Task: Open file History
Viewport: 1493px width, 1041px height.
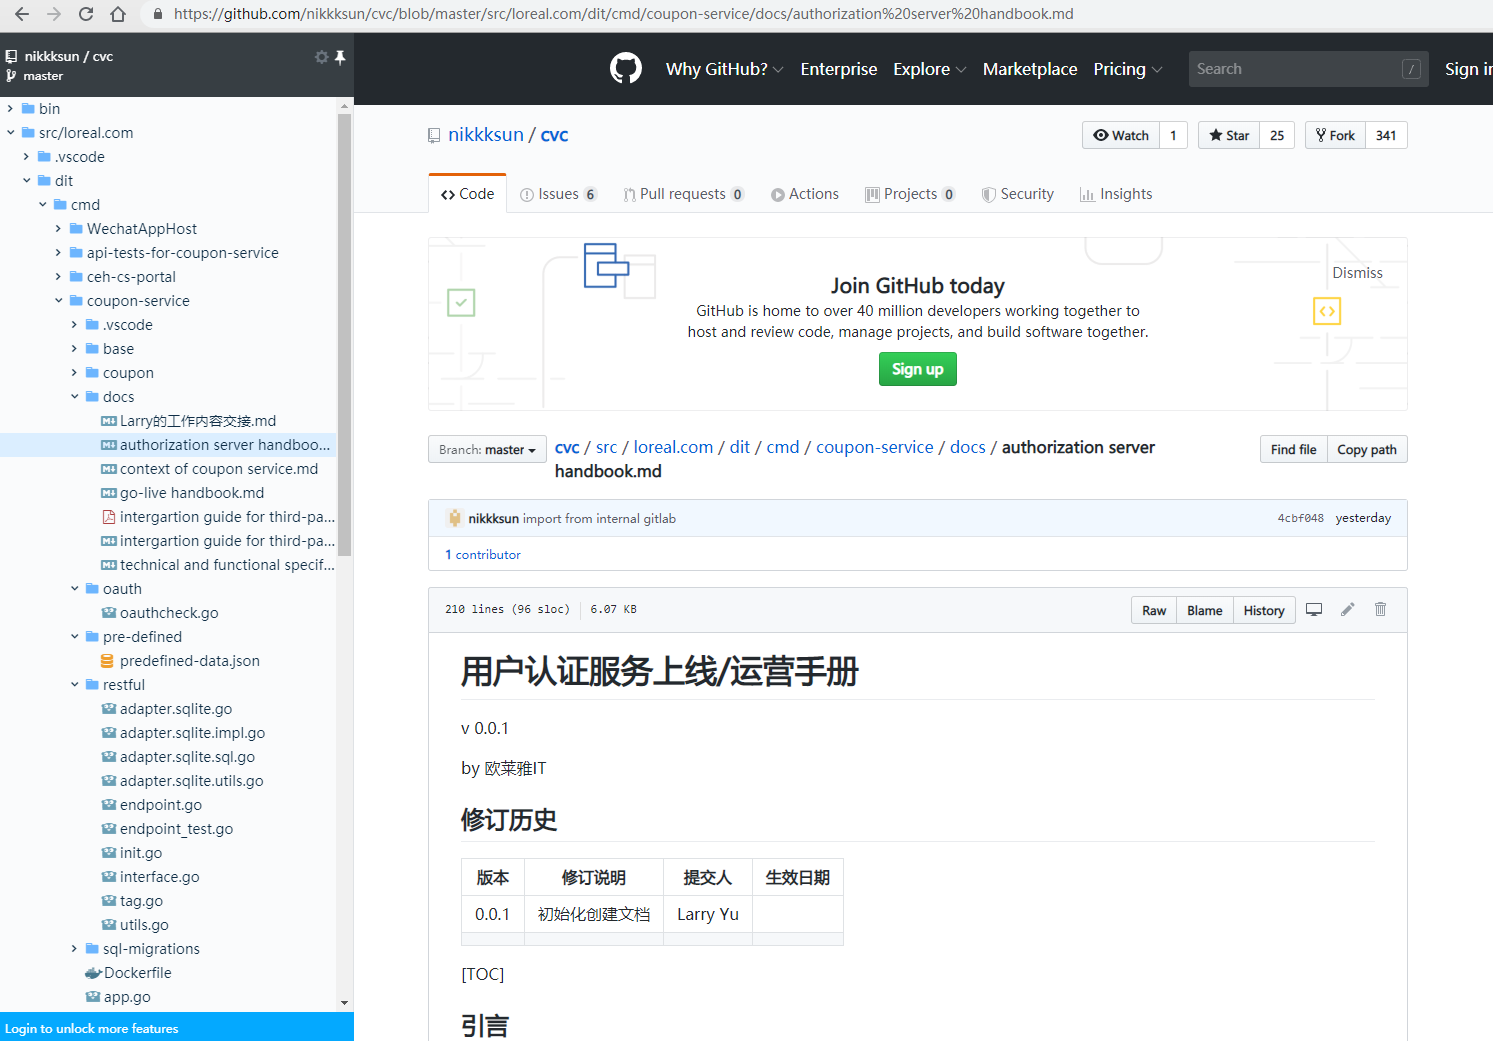Action: tap(1264, 611)
